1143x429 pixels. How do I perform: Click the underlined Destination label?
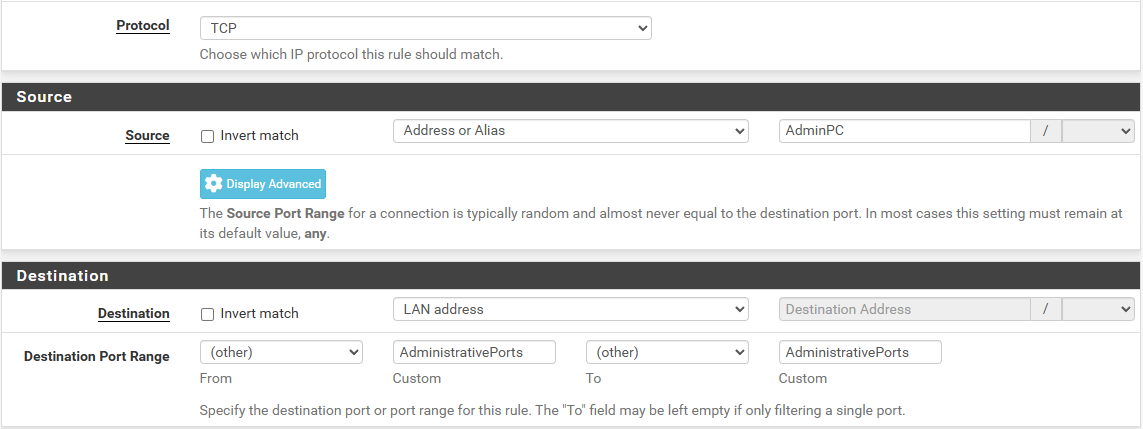pyautogui.click(x=134, y=314)
